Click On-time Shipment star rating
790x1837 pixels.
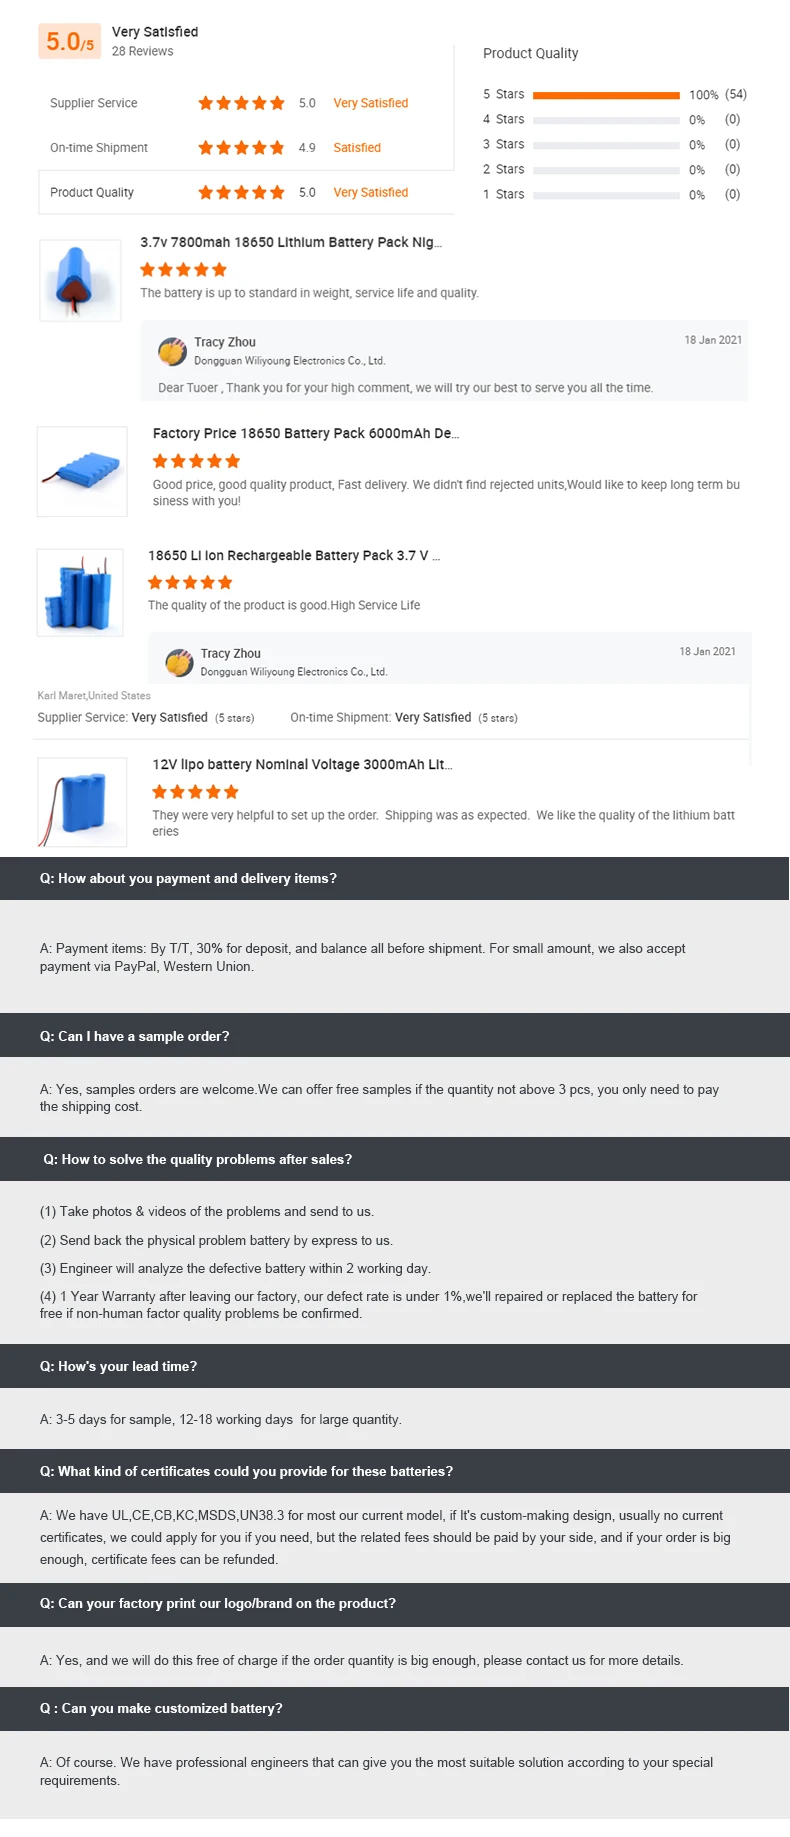[241, 148]
